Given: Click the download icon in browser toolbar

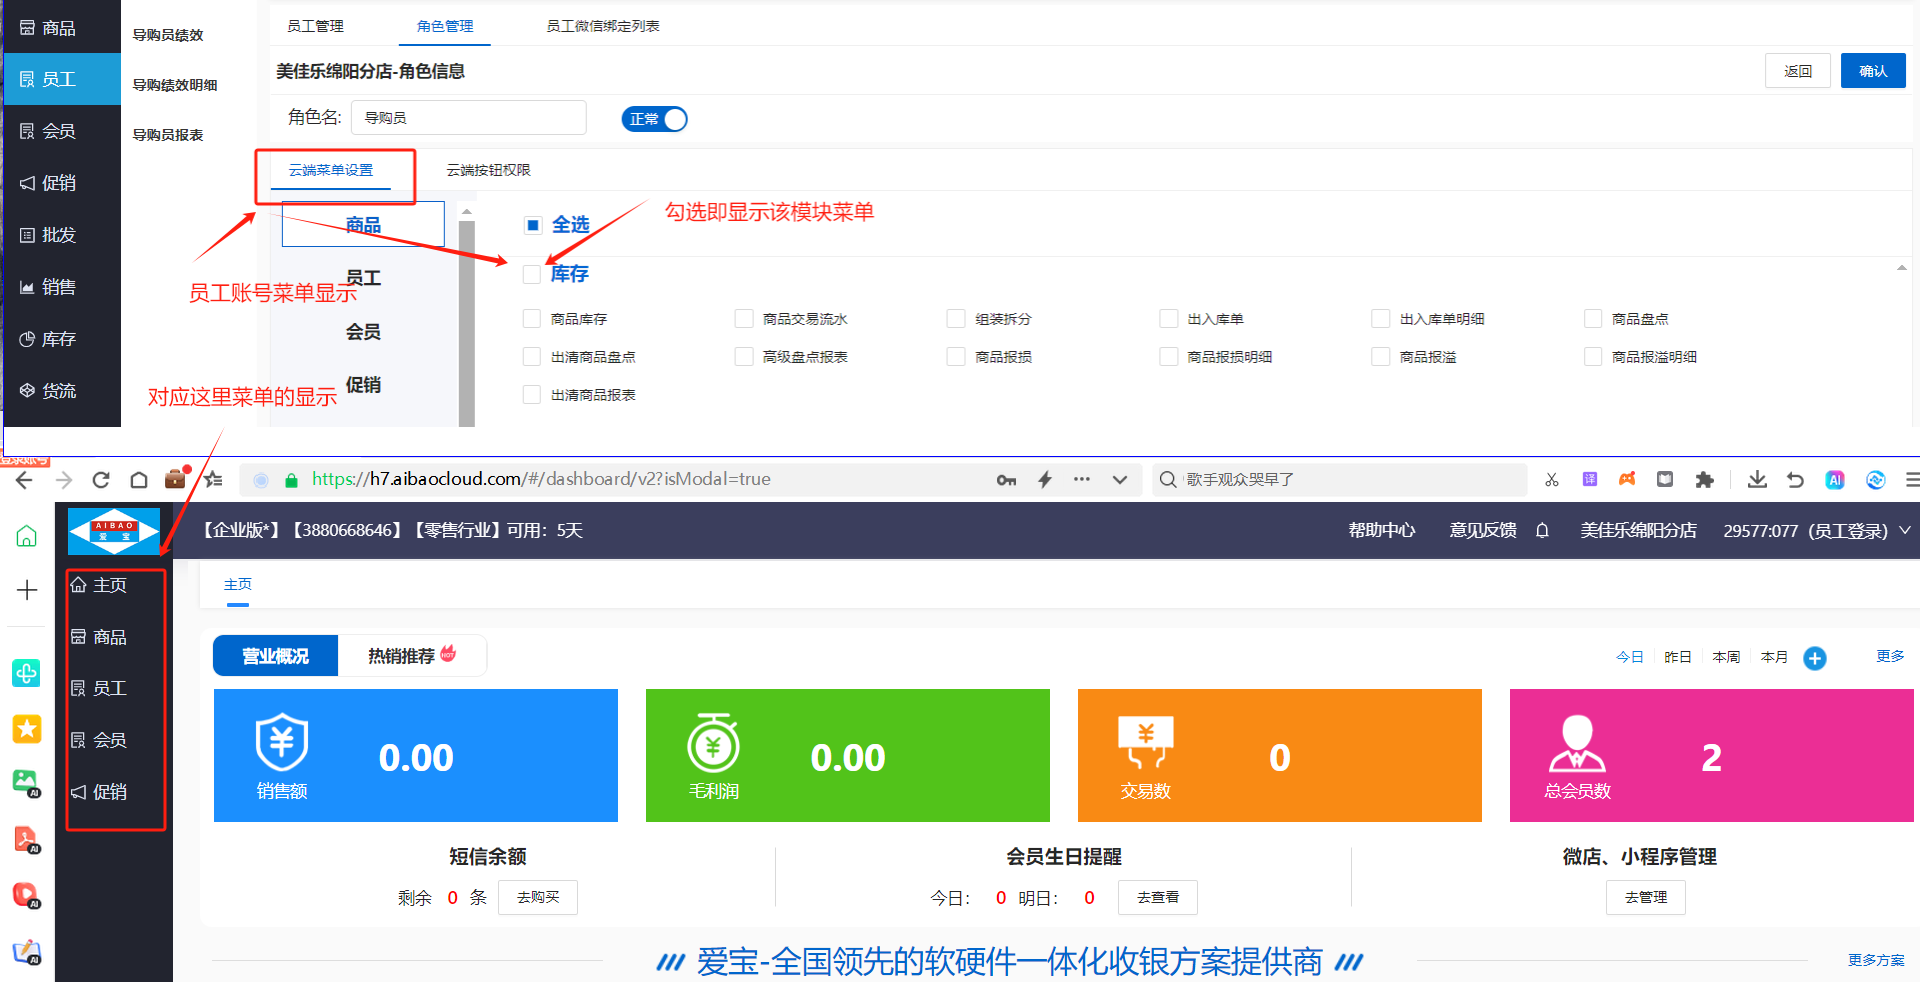Looking at the screenshot, I should tap(1756, 480).
